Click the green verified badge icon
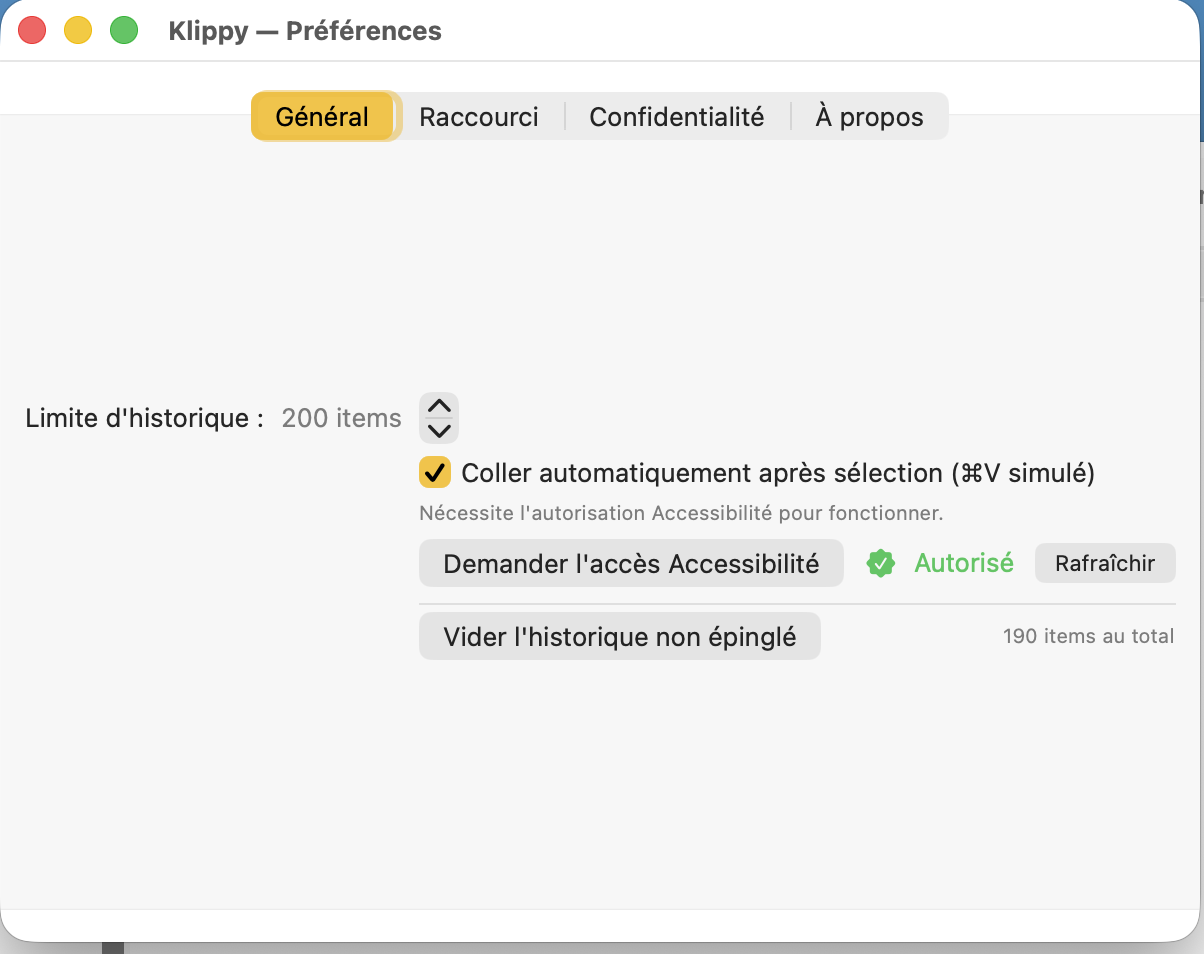 [880, 563]
